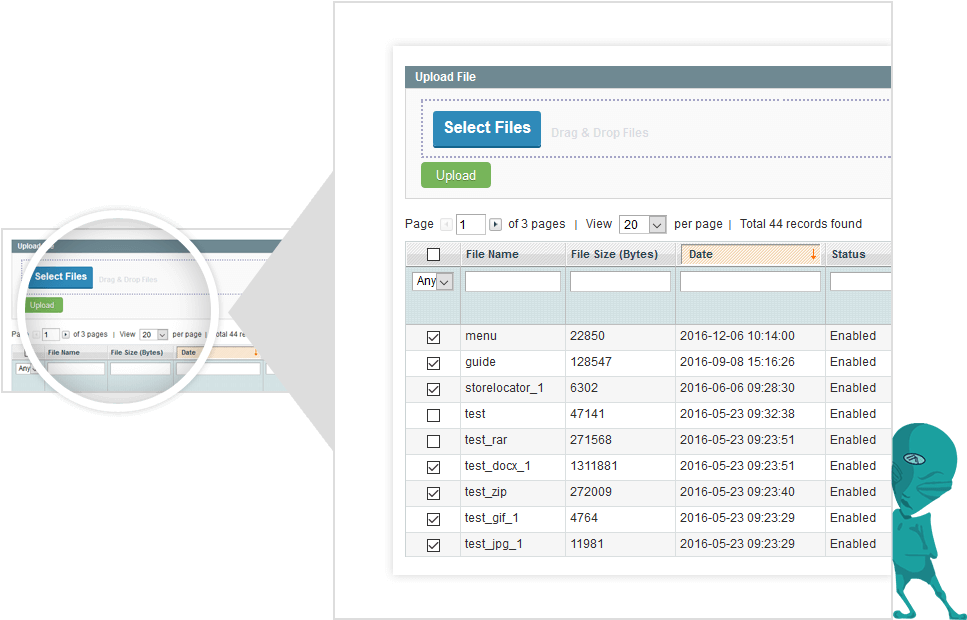
Task: Click the File Name filter field
Action: [x=512, y=281]
